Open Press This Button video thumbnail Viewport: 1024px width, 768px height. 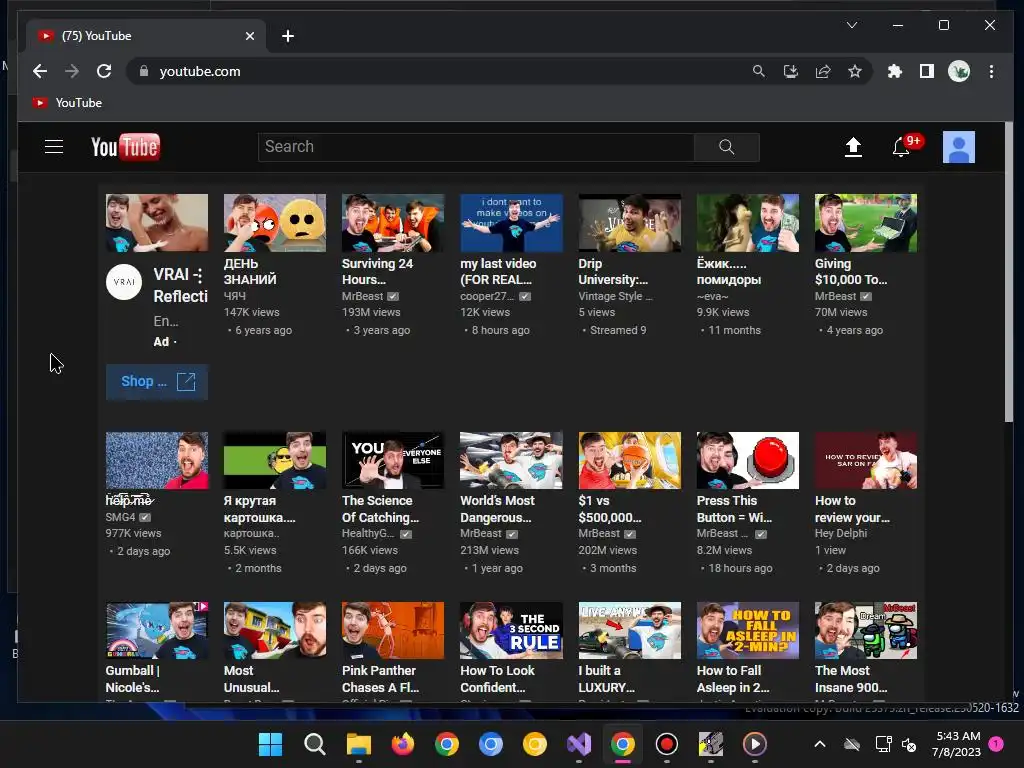[x=748, y=460]
